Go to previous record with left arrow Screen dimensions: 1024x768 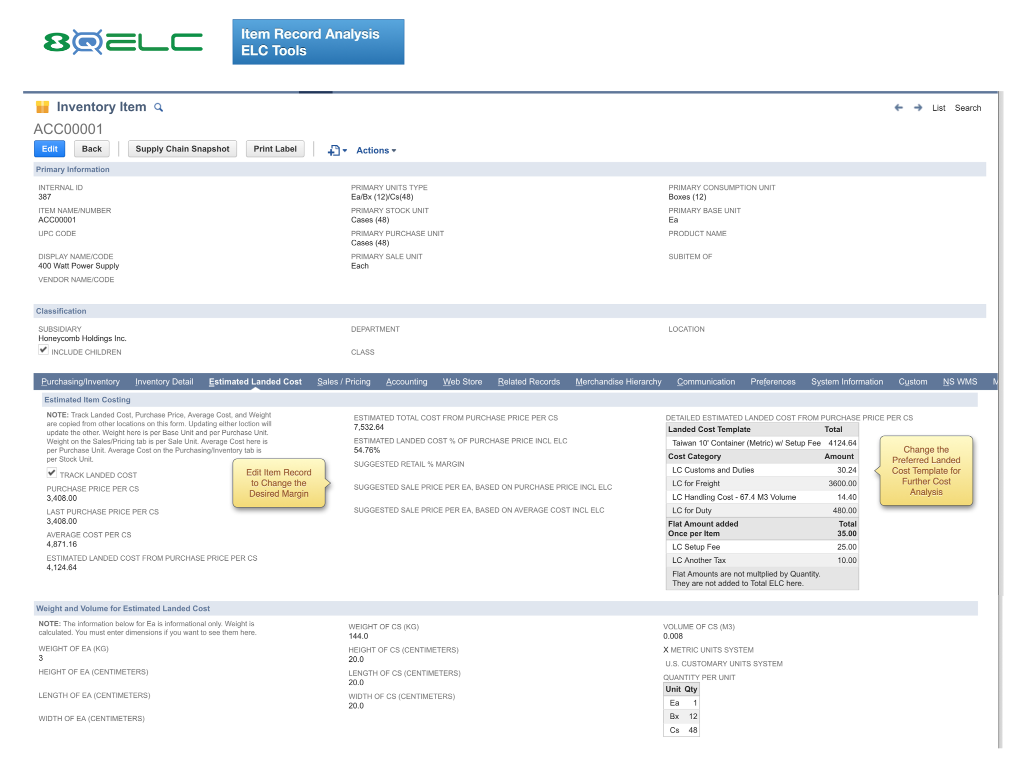[899, 108]
